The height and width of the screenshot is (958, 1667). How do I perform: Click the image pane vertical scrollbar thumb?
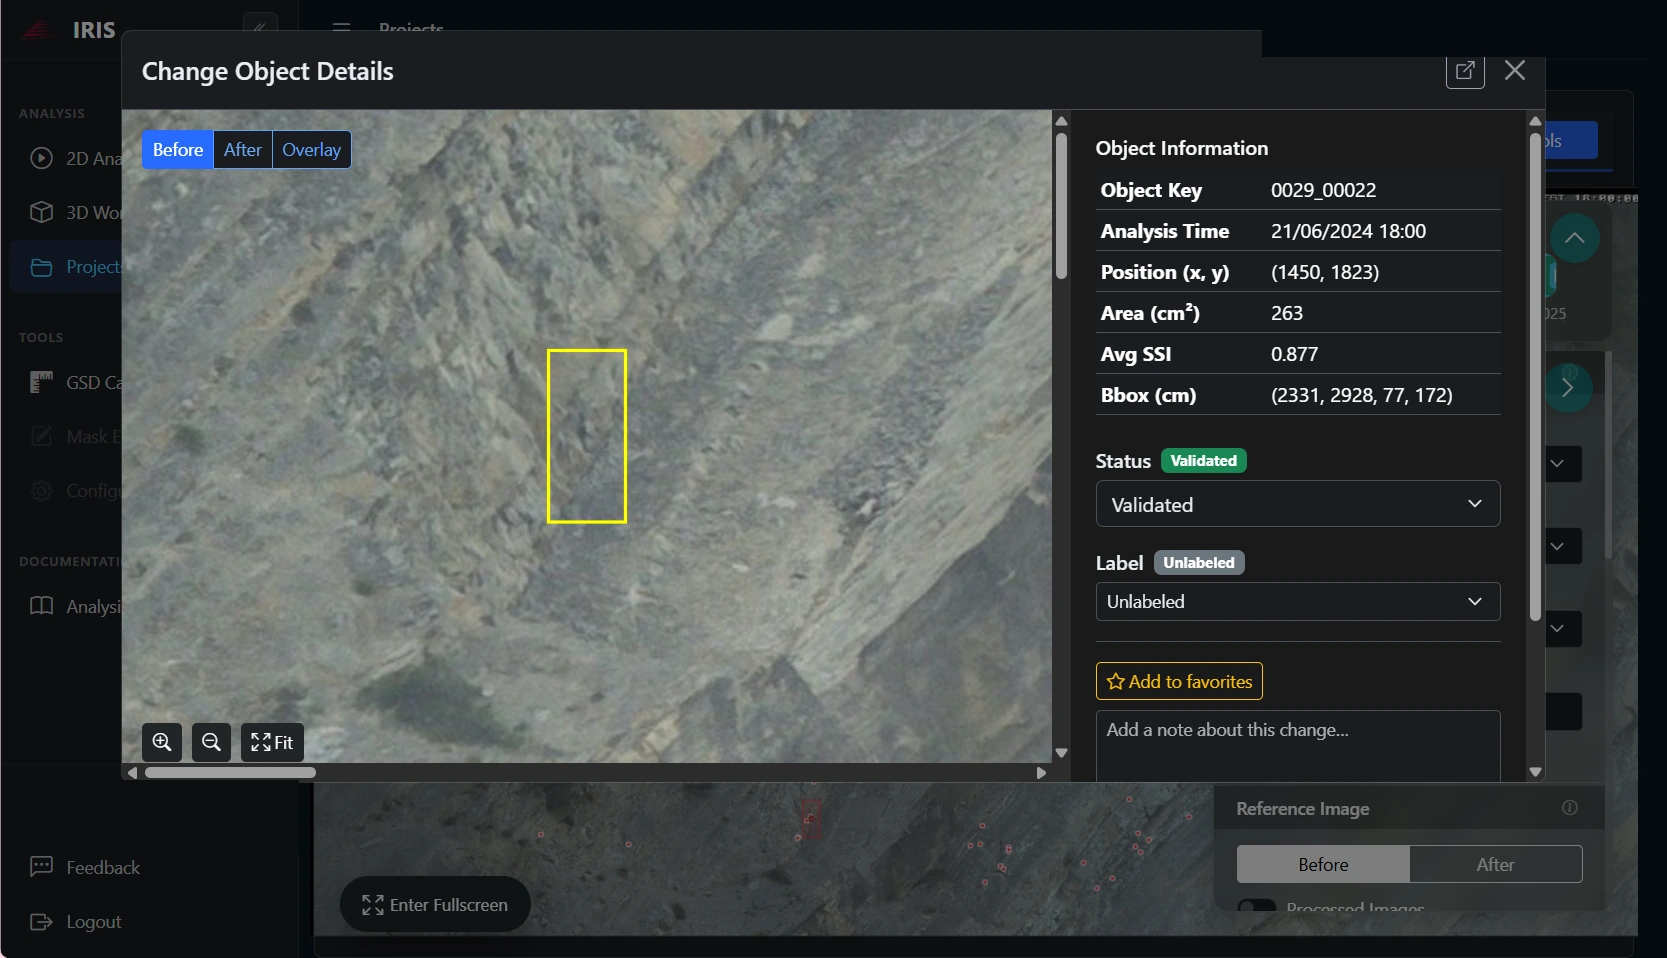[x=1061, y=206]
